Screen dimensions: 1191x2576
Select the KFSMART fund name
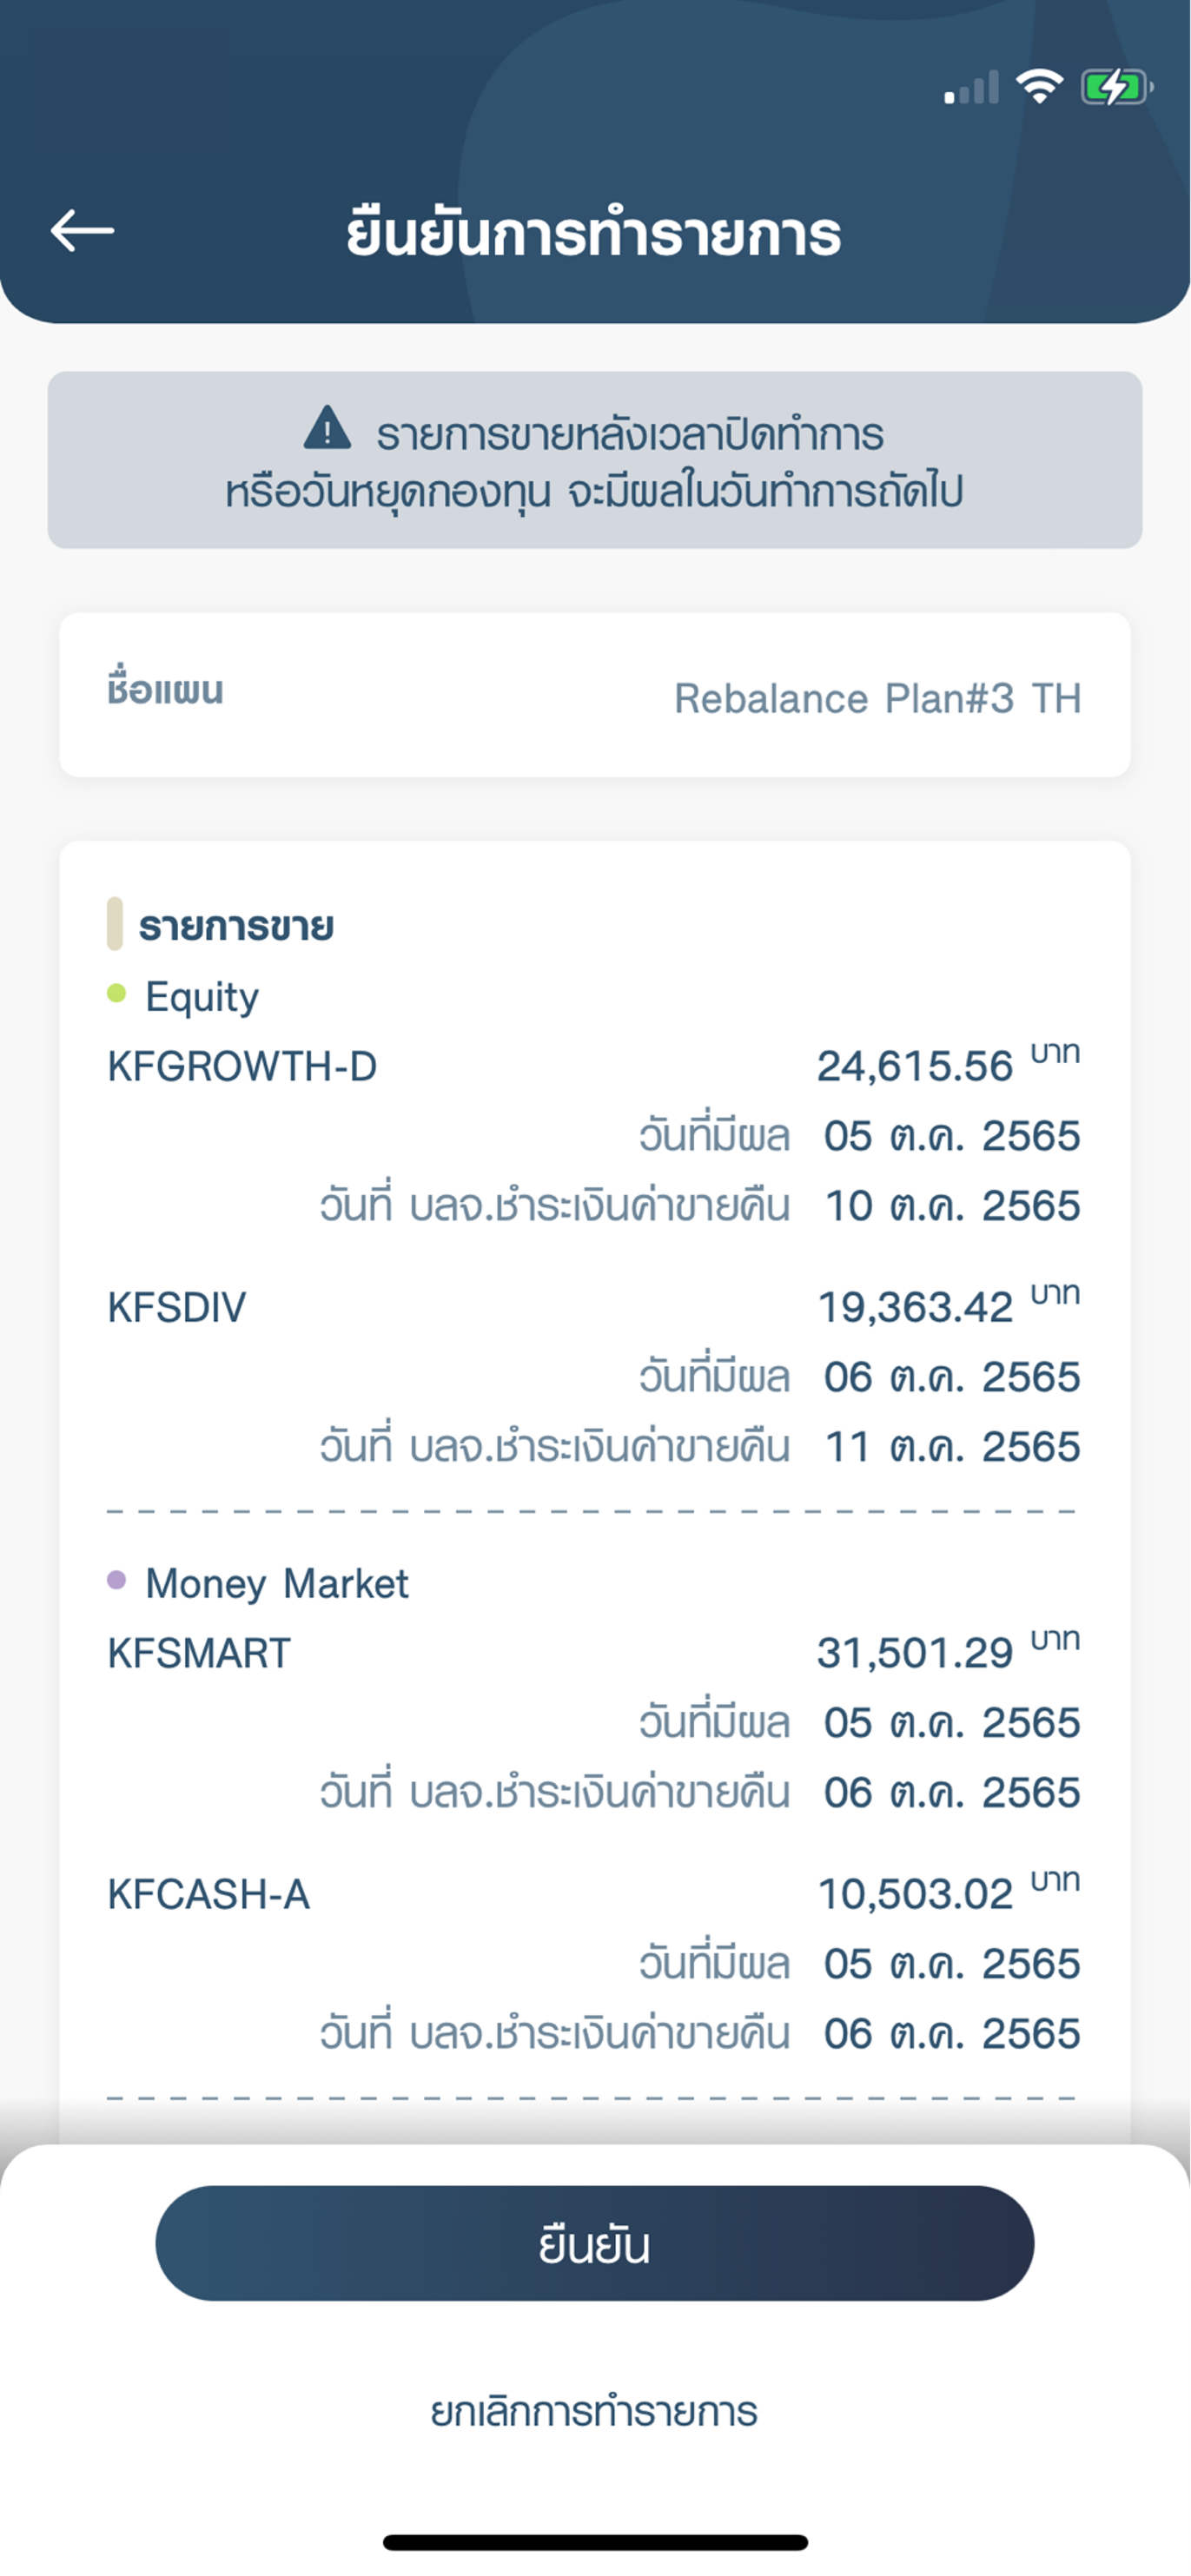click(199, 1653)
